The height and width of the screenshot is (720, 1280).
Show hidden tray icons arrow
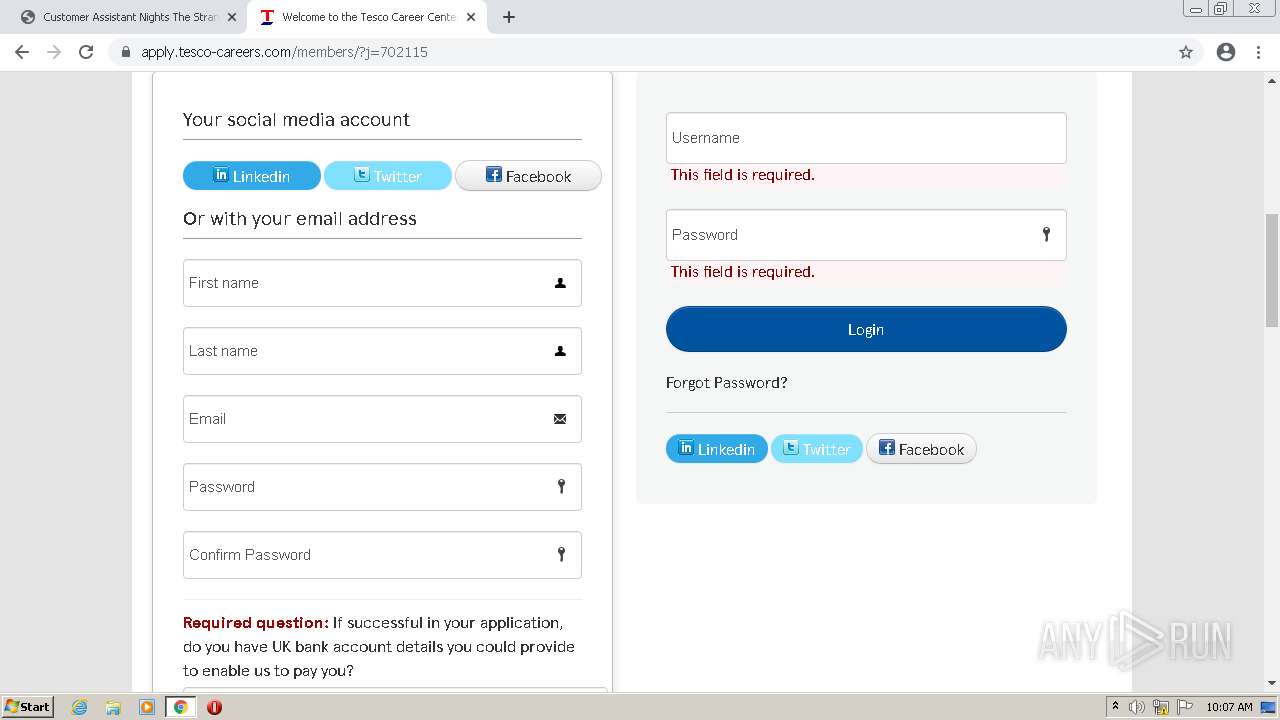[x=1115, y=707]
